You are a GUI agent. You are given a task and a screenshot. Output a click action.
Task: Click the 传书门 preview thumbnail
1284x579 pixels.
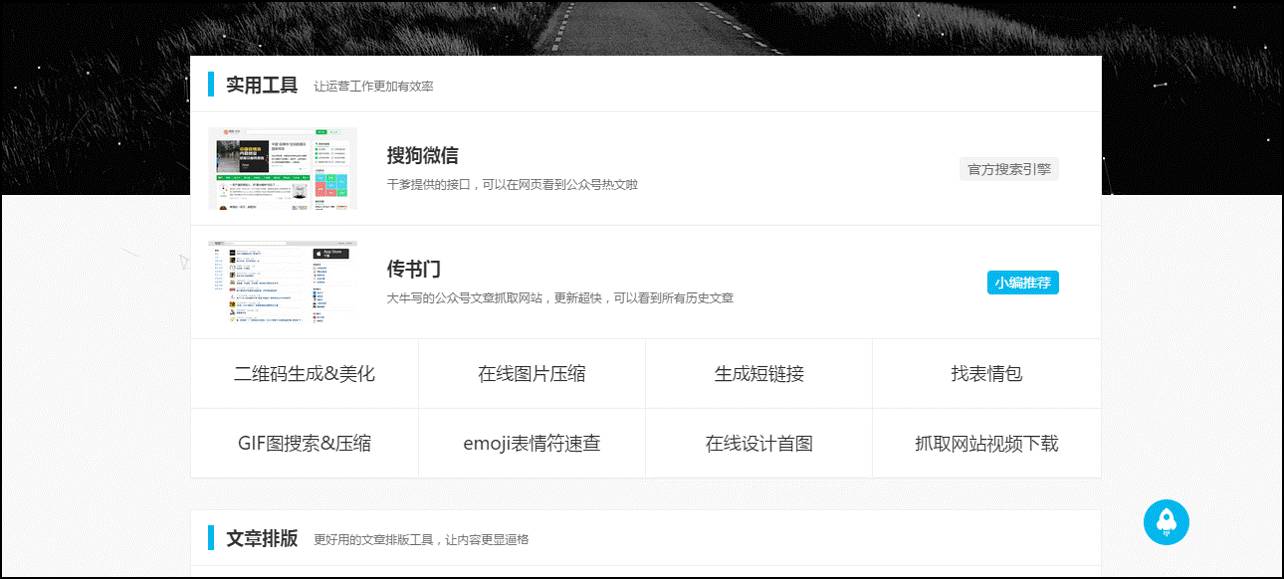[x=282, y=282]
